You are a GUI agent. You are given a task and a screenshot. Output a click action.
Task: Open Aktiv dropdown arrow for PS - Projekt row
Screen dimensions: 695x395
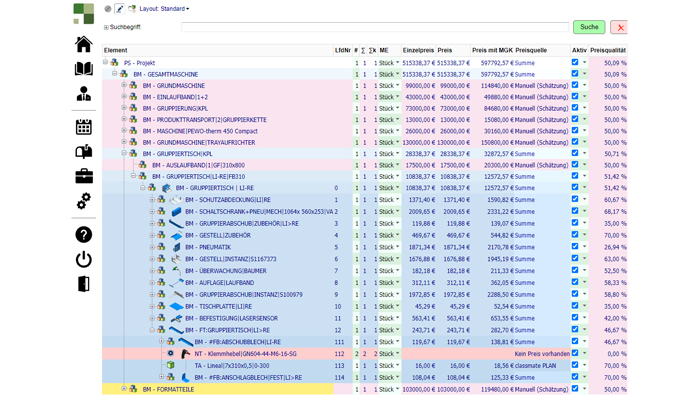584,63
